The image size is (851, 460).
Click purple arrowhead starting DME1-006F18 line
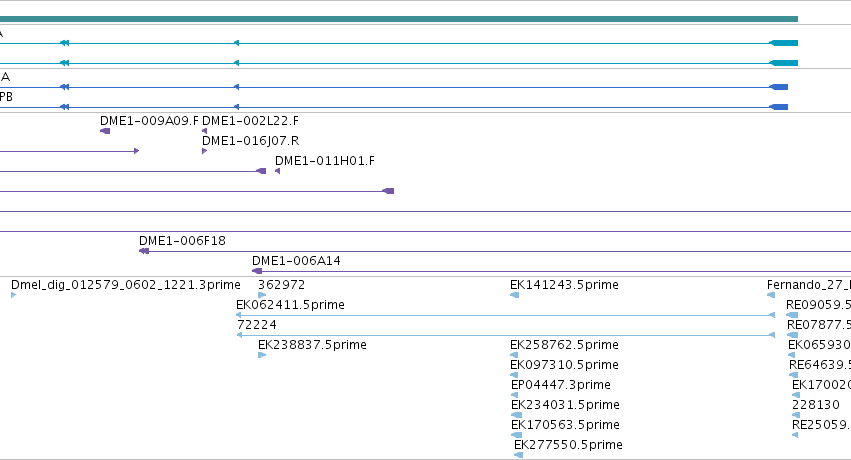[144, 251]
